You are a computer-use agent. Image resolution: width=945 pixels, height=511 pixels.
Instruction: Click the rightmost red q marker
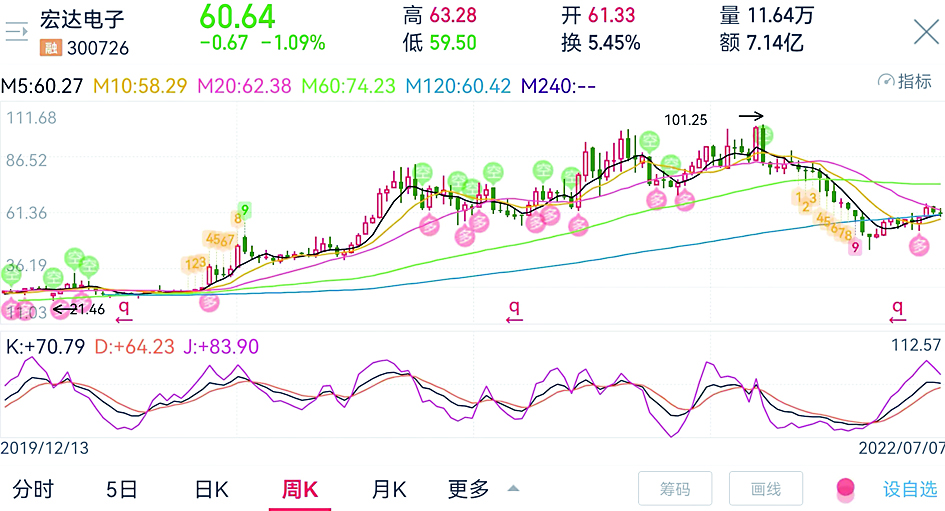pos(897,311)
